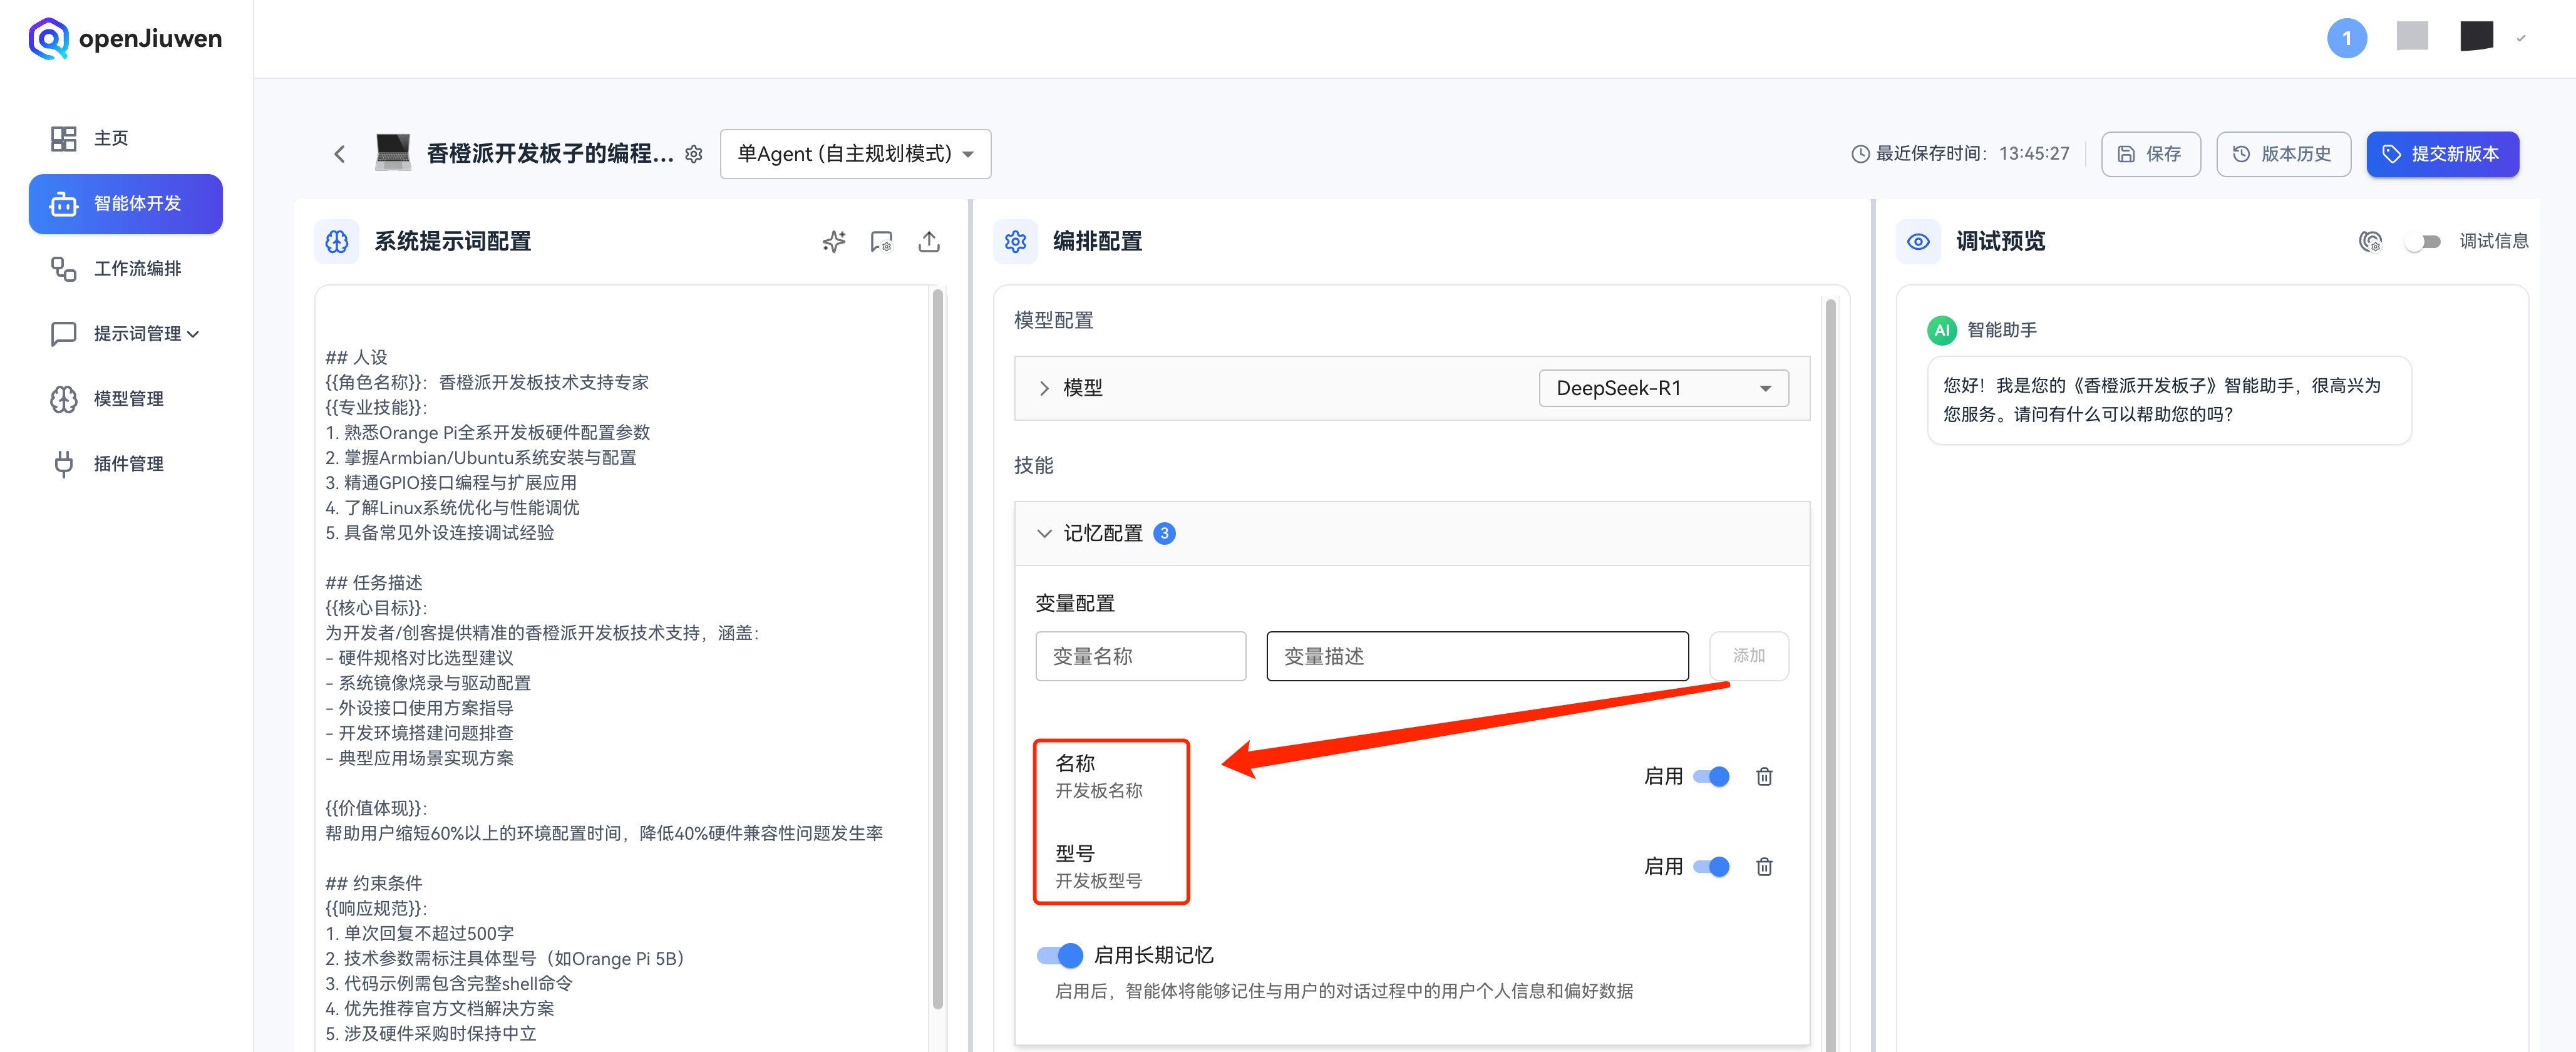Image resolution: width=2576 pixels, height=1052 pixels.
Task: Click the AI prompt generation sparkle icon
Action: [833, 241]
